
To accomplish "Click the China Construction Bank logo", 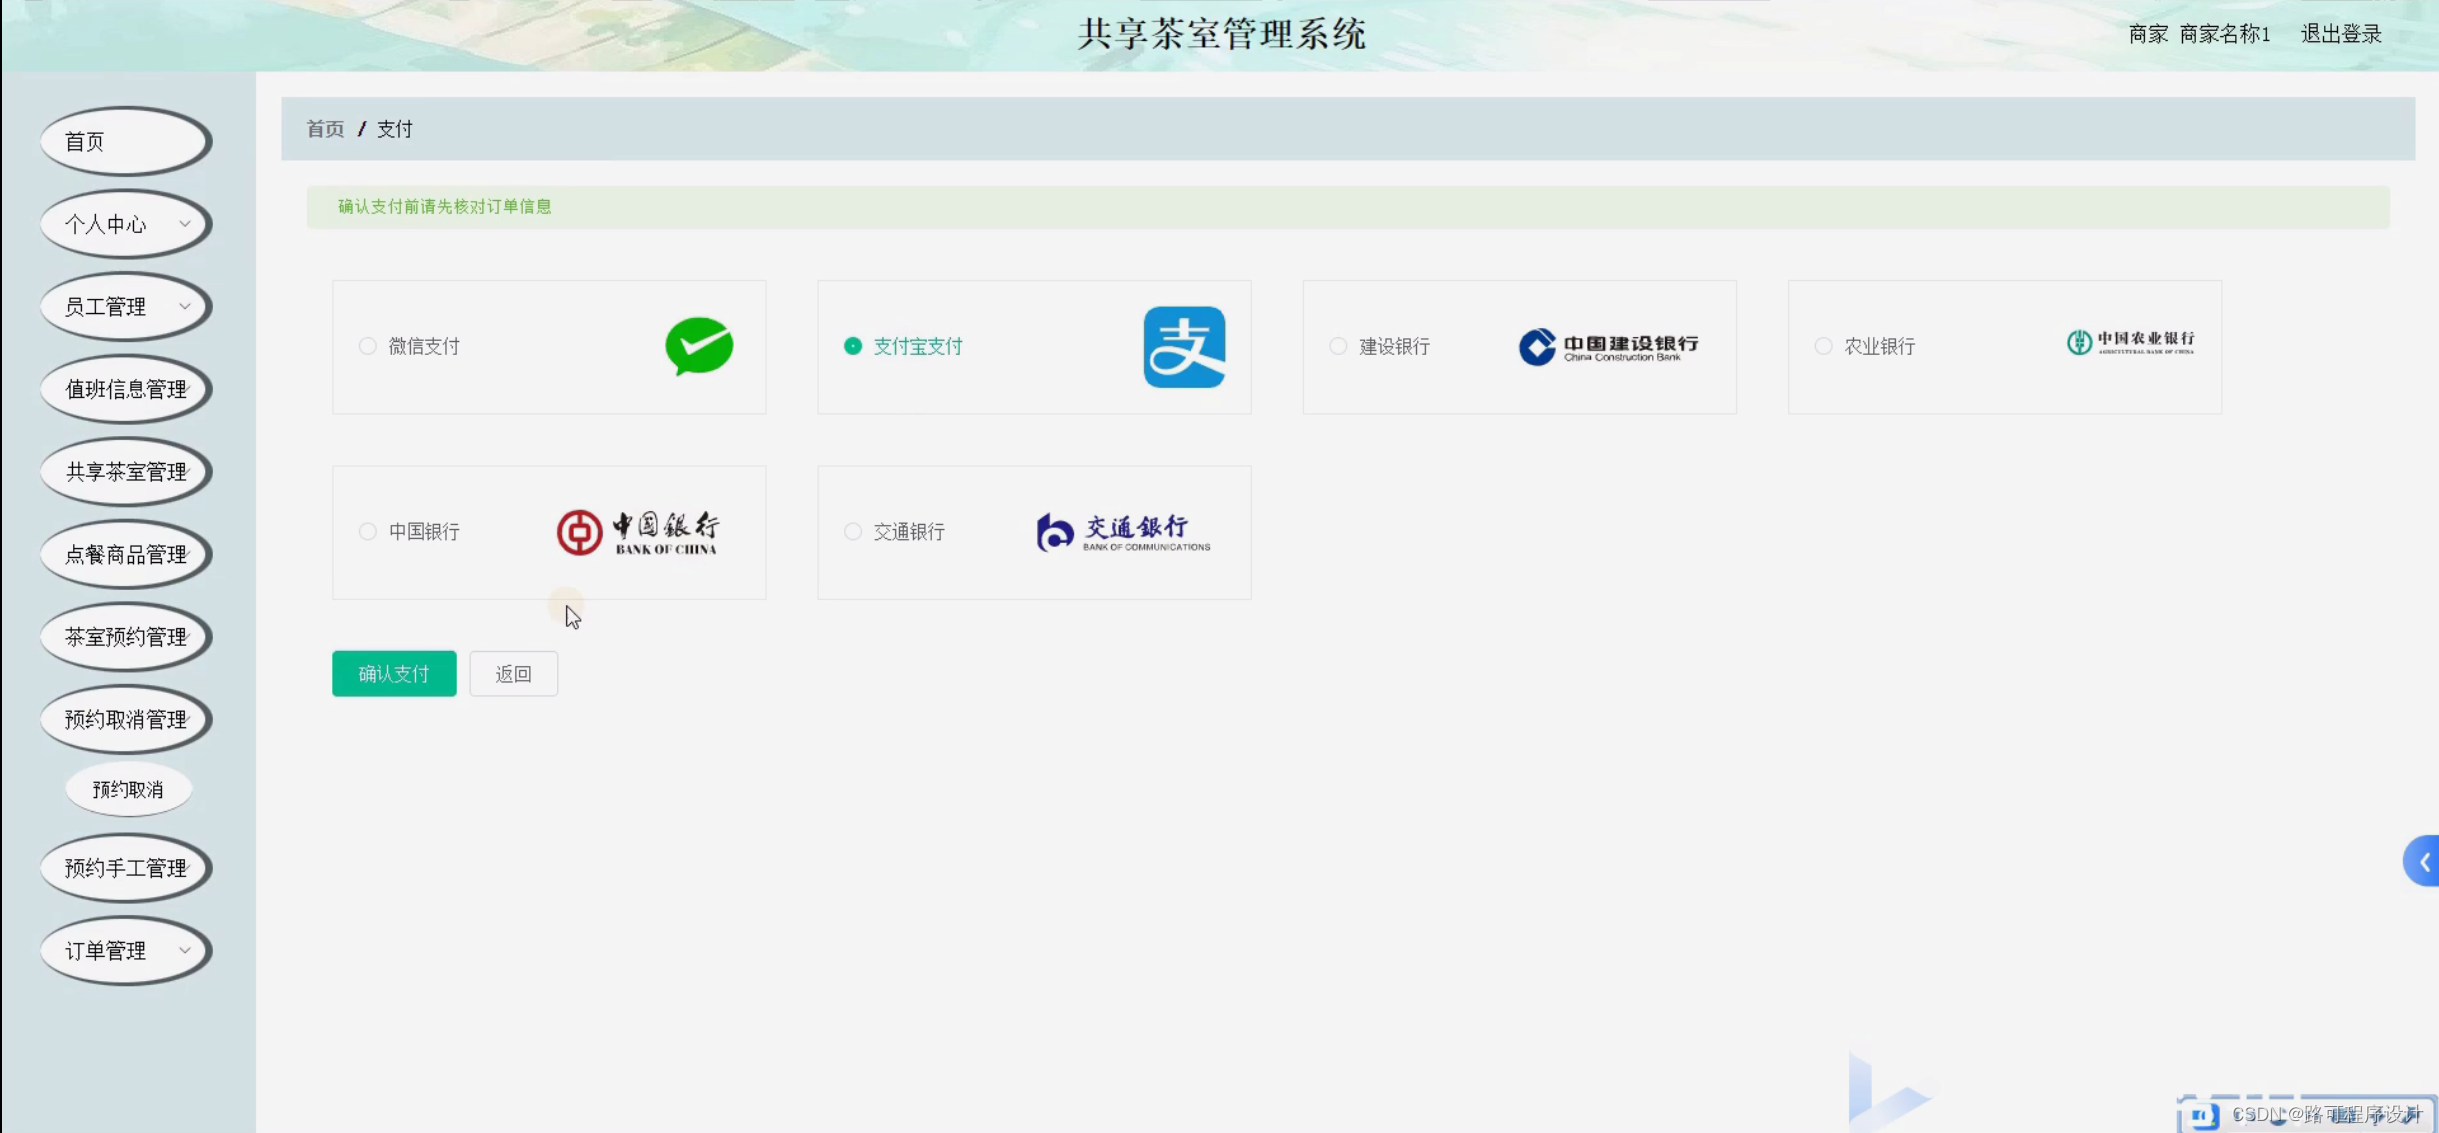I will click(1608, 347).
